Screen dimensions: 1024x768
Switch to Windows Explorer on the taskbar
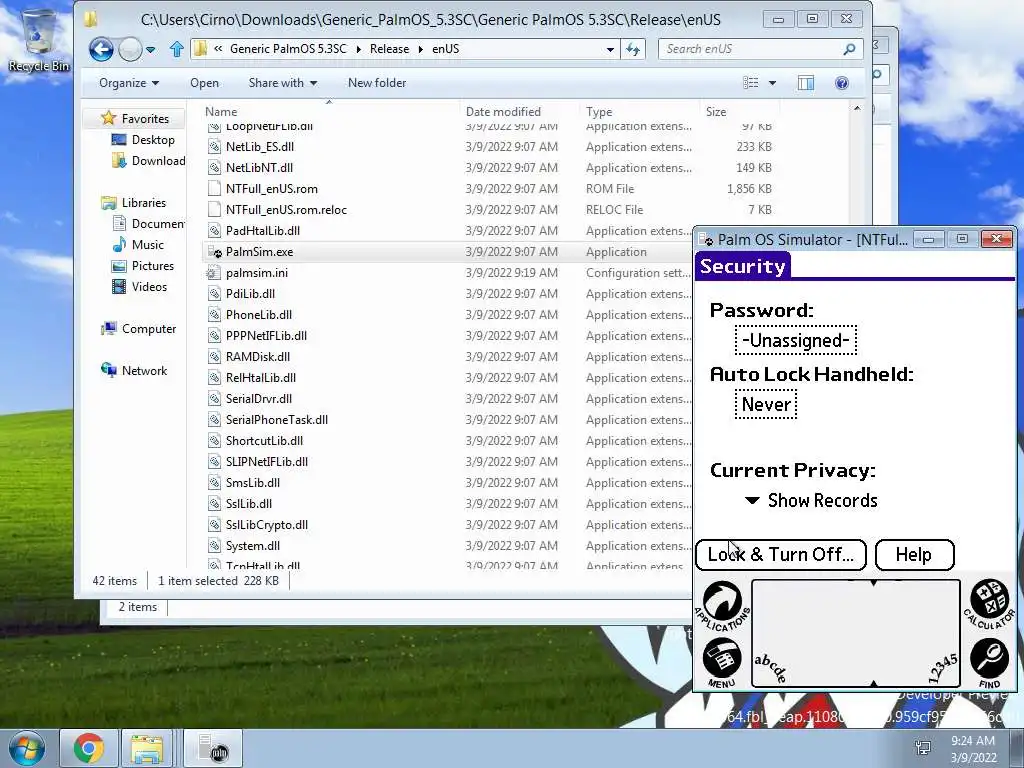(x=147, y=748)
